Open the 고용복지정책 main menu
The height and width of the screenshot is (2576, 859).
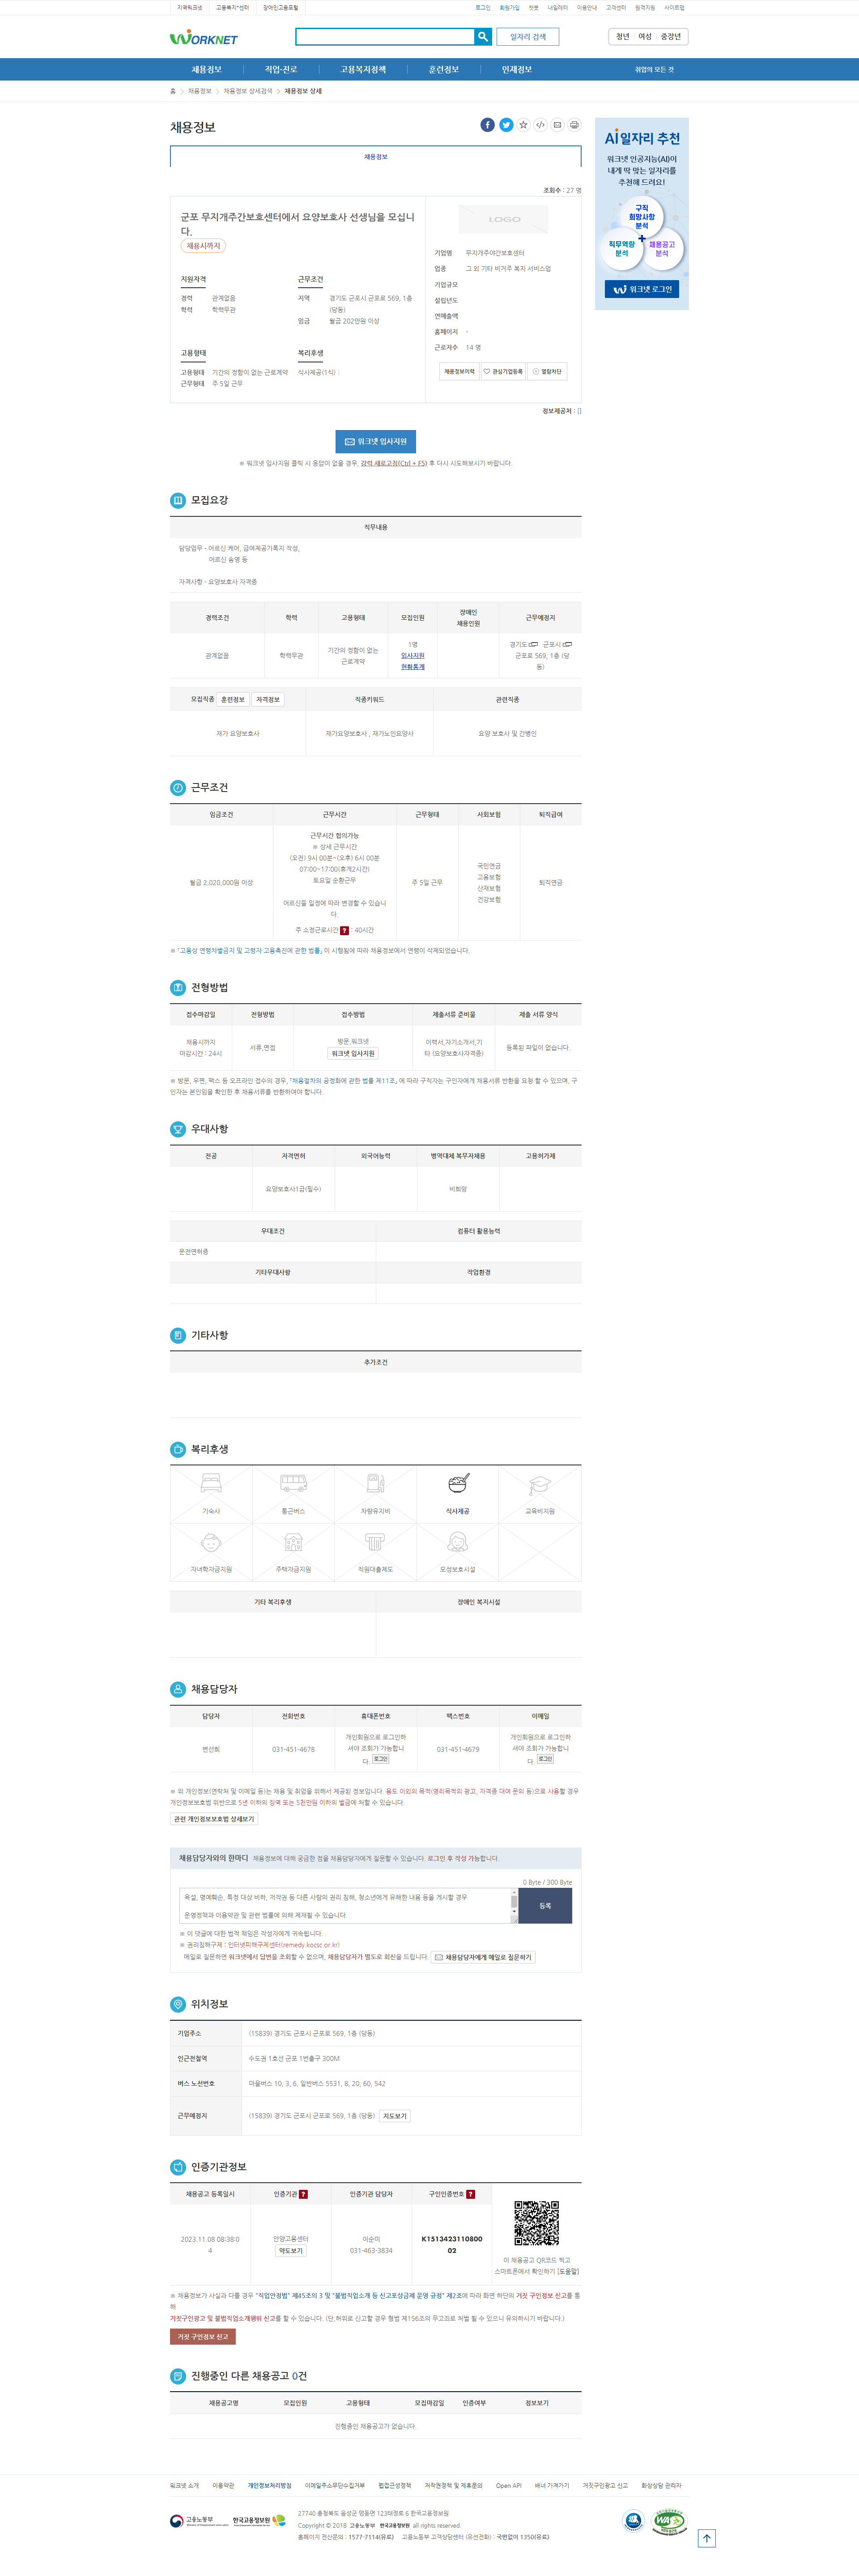pyautogui.click(x=362, y=70)
